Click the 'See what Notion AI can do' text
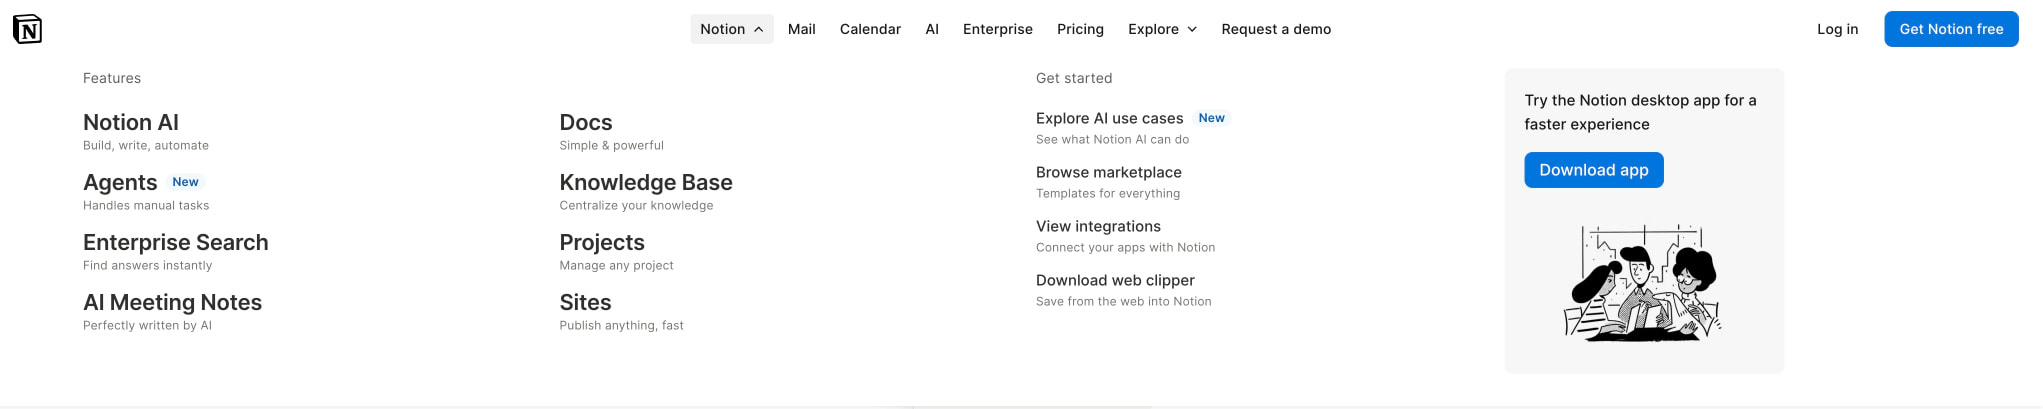The width and height of the screenshot is (2043, 409). [1113, 139]
